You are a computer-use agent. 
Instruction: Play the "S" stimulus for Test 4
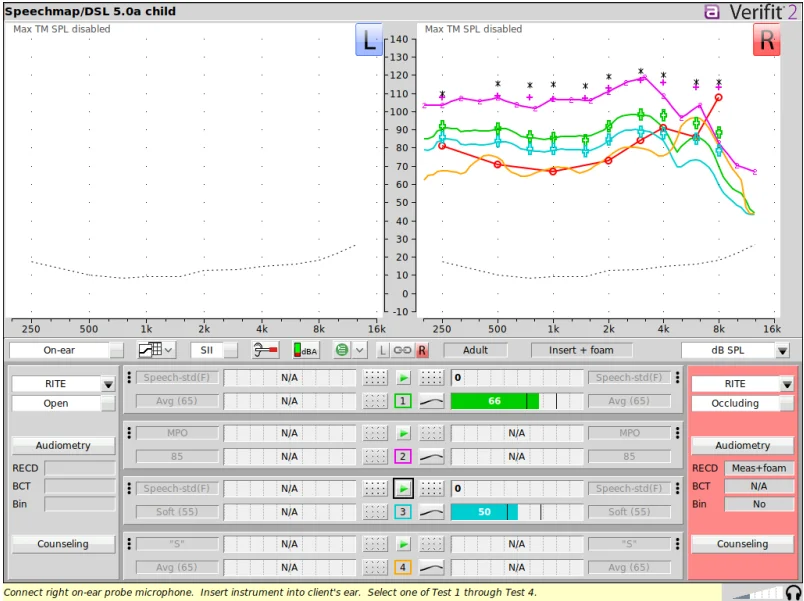tap(404, 544)
